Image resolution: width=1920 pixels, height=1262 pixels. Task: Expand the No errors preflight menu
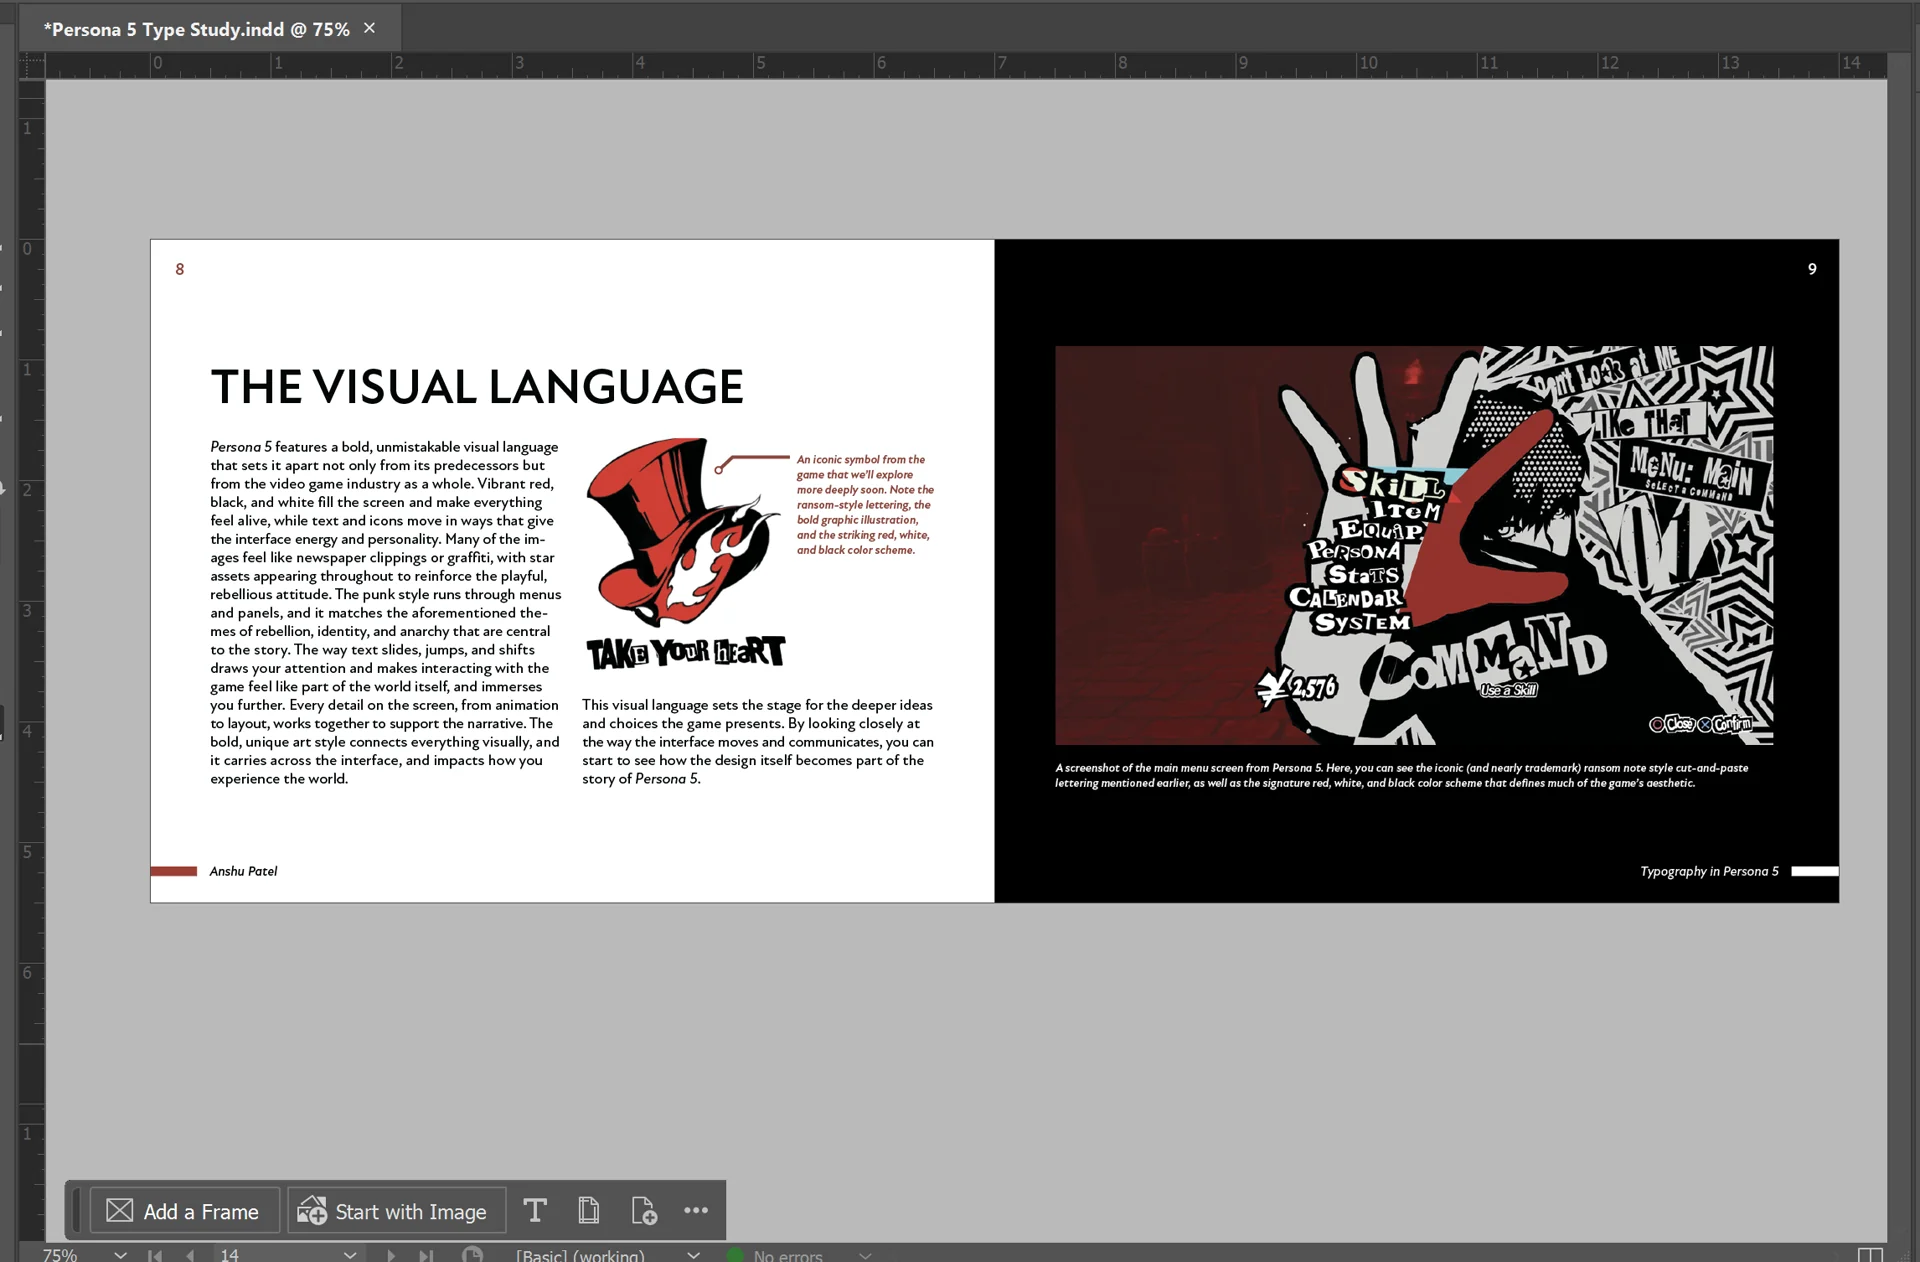tap(865, 1255)
